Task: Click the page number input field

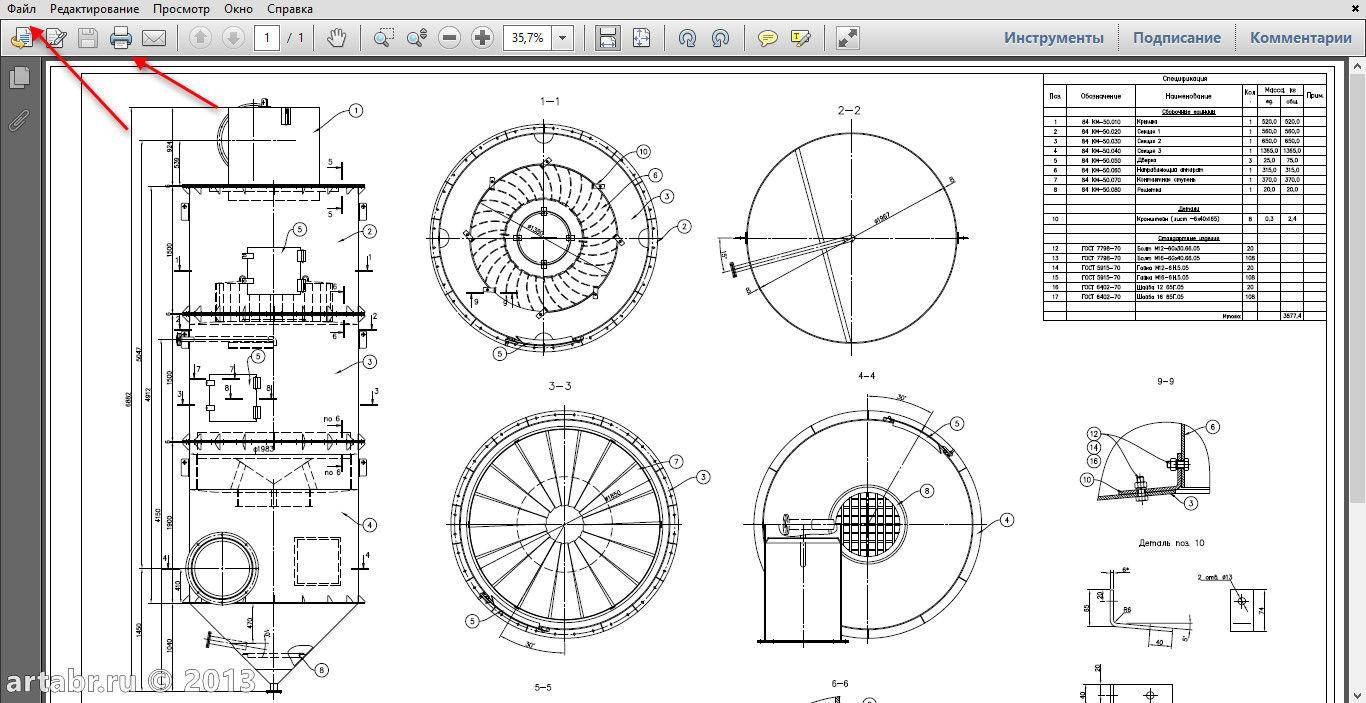Action: [267, 38]
